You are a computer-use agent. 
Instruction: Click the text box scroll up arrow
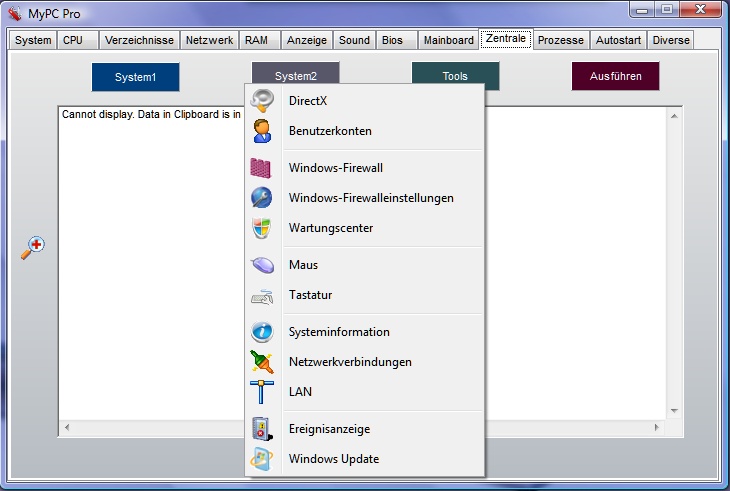pos(674,115)
